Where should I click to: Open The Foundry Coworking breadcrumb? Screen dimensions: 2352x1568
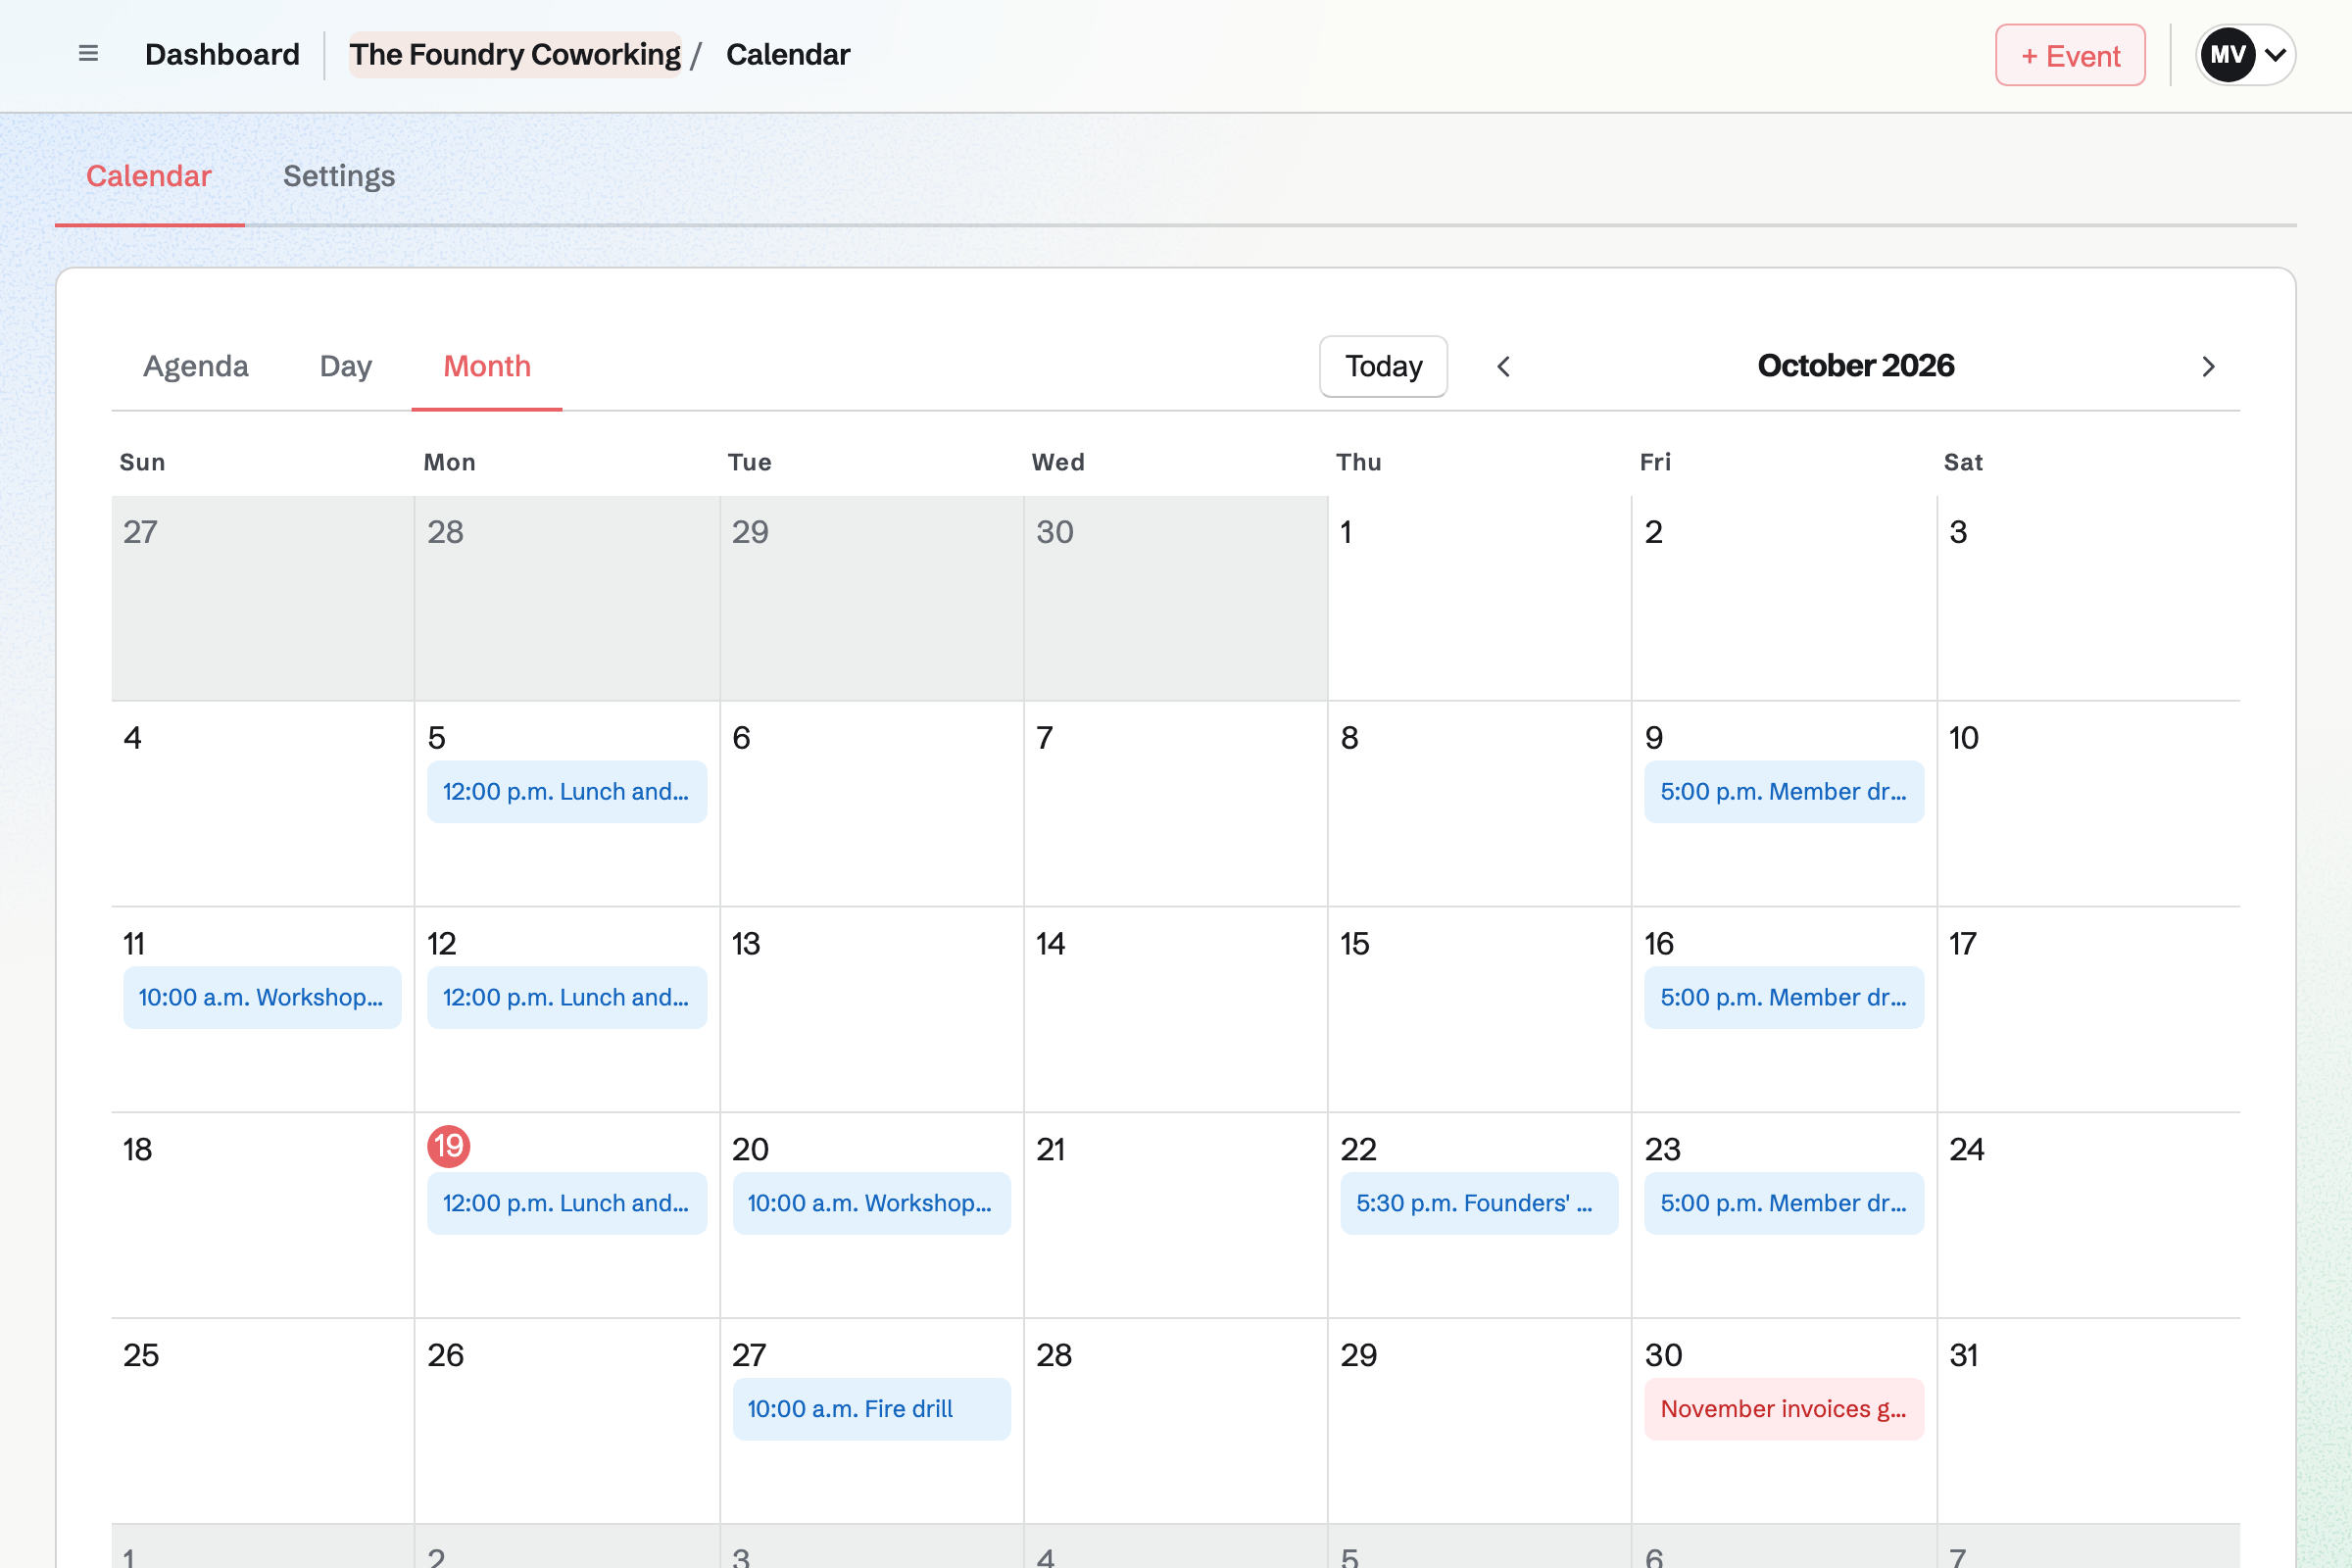coord(515,55)
